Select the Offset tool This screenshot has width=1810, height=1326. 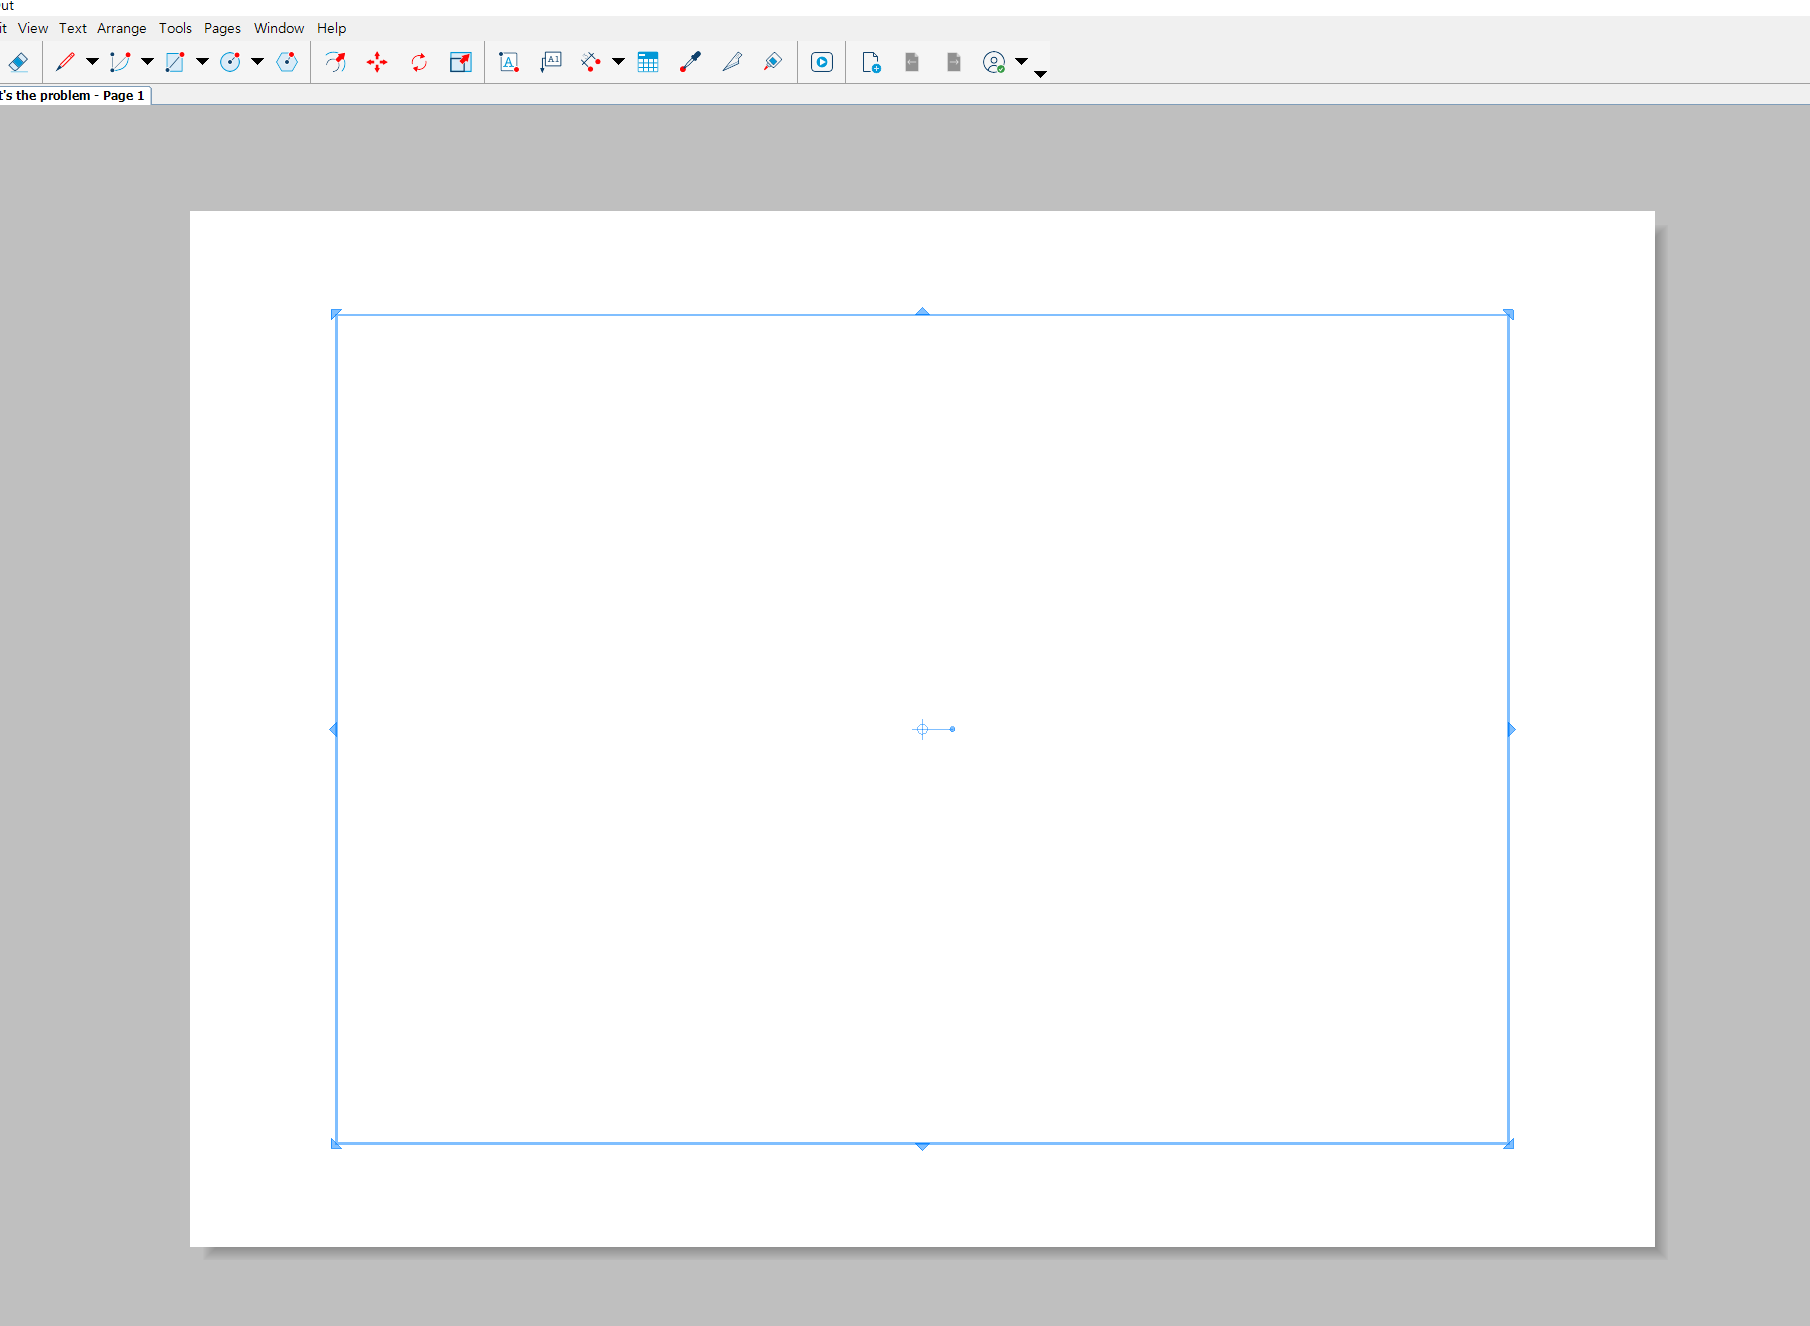(336, 62)
